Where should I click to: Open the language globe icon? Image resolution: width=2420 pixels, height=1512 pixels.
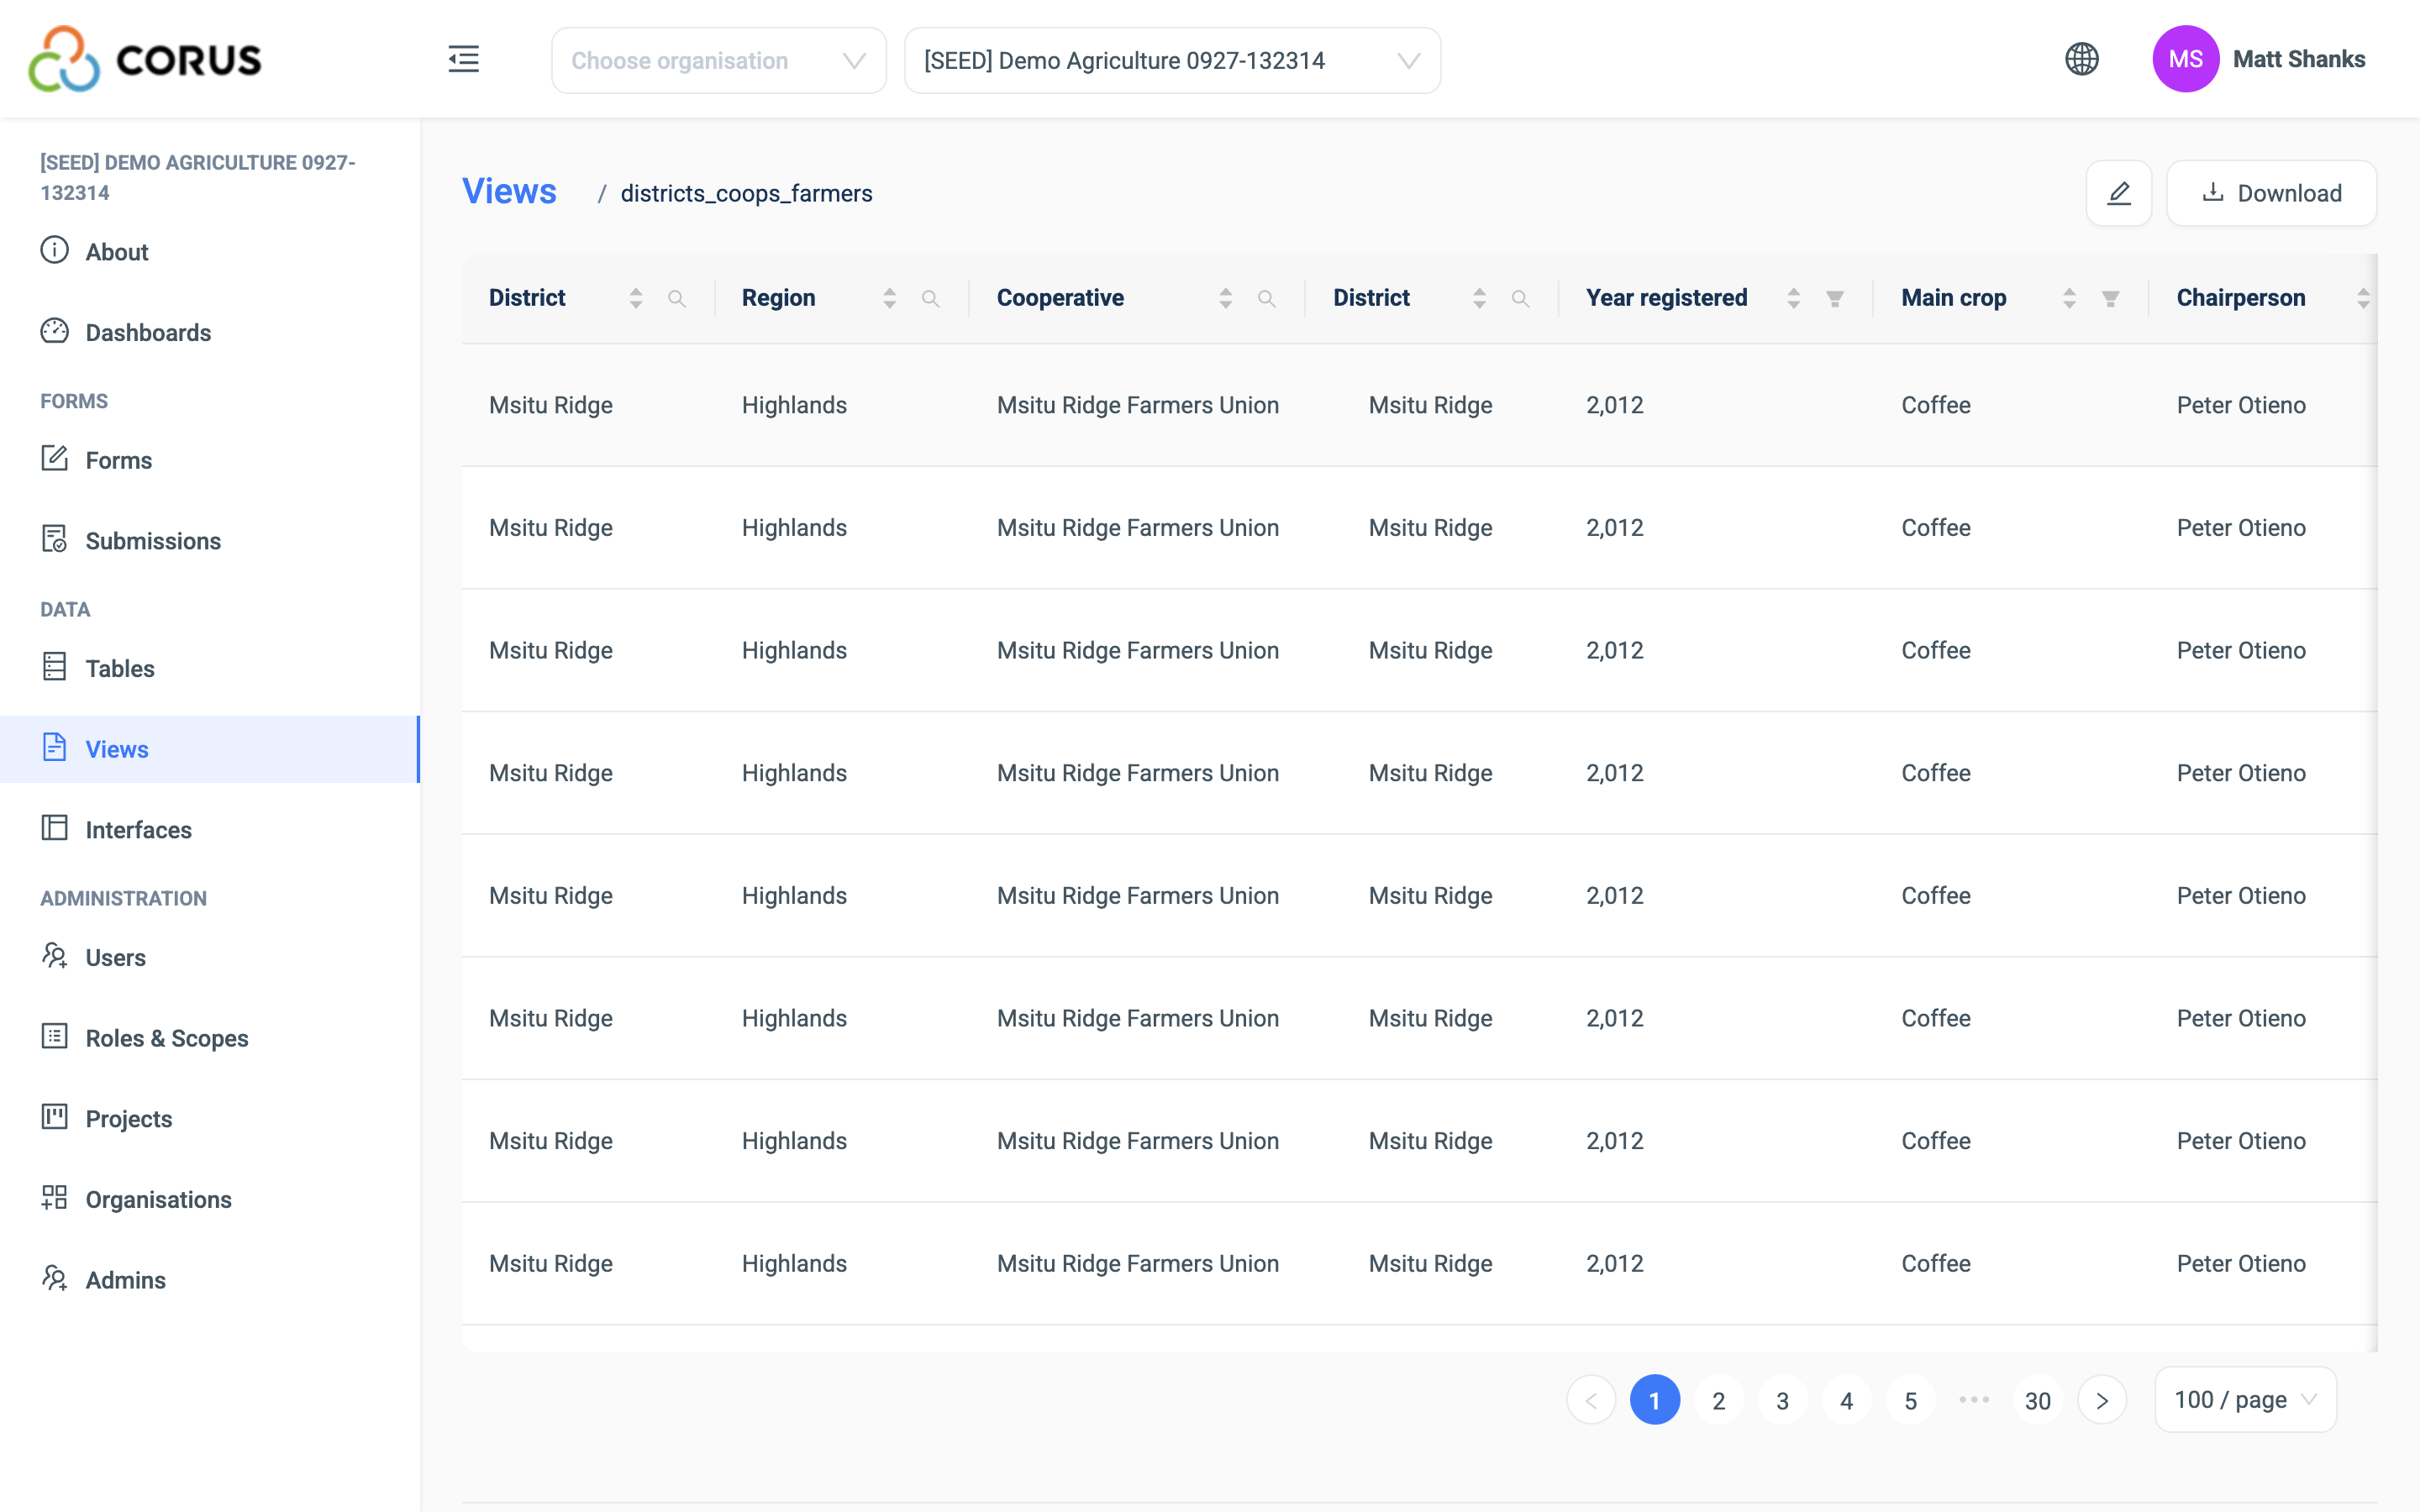pyautogui.click(x=2081, y=59)
